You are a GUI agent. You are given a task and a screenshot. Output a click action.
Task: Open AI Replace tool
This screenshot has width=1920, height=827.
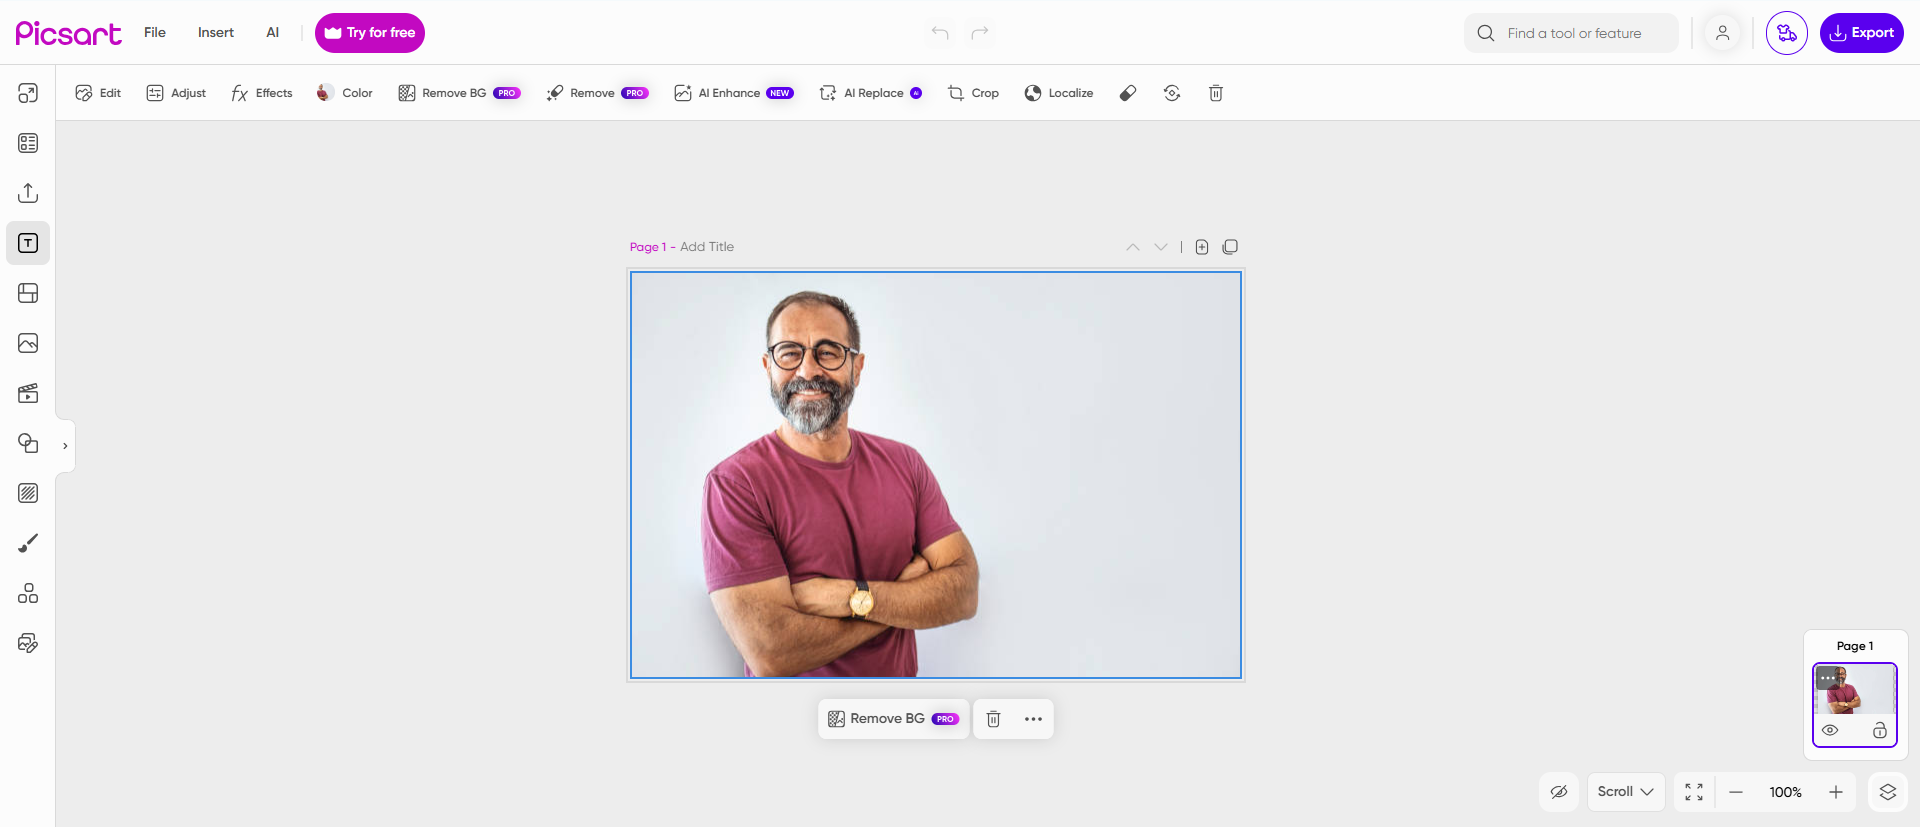(871, 93)
